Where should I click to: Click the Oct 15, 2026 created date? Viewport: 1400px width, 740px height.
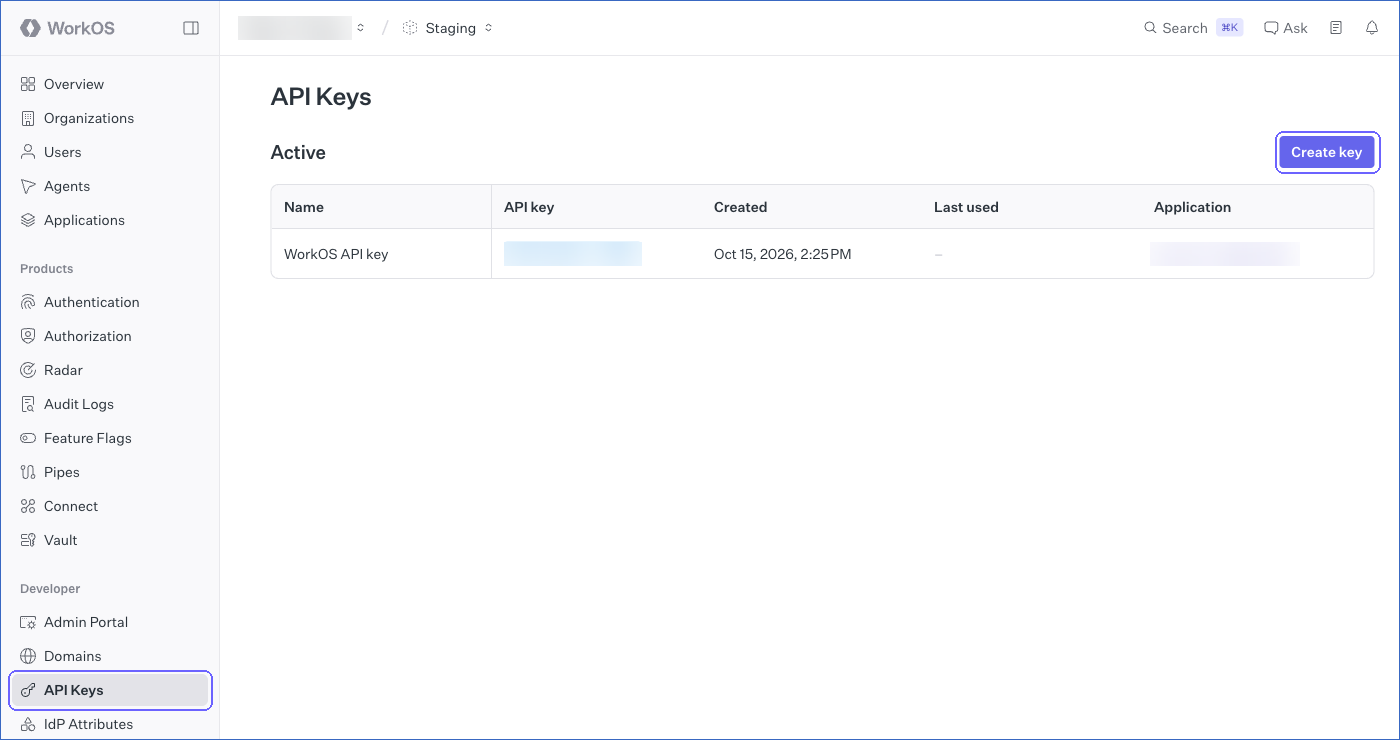(x=783, y=254)
